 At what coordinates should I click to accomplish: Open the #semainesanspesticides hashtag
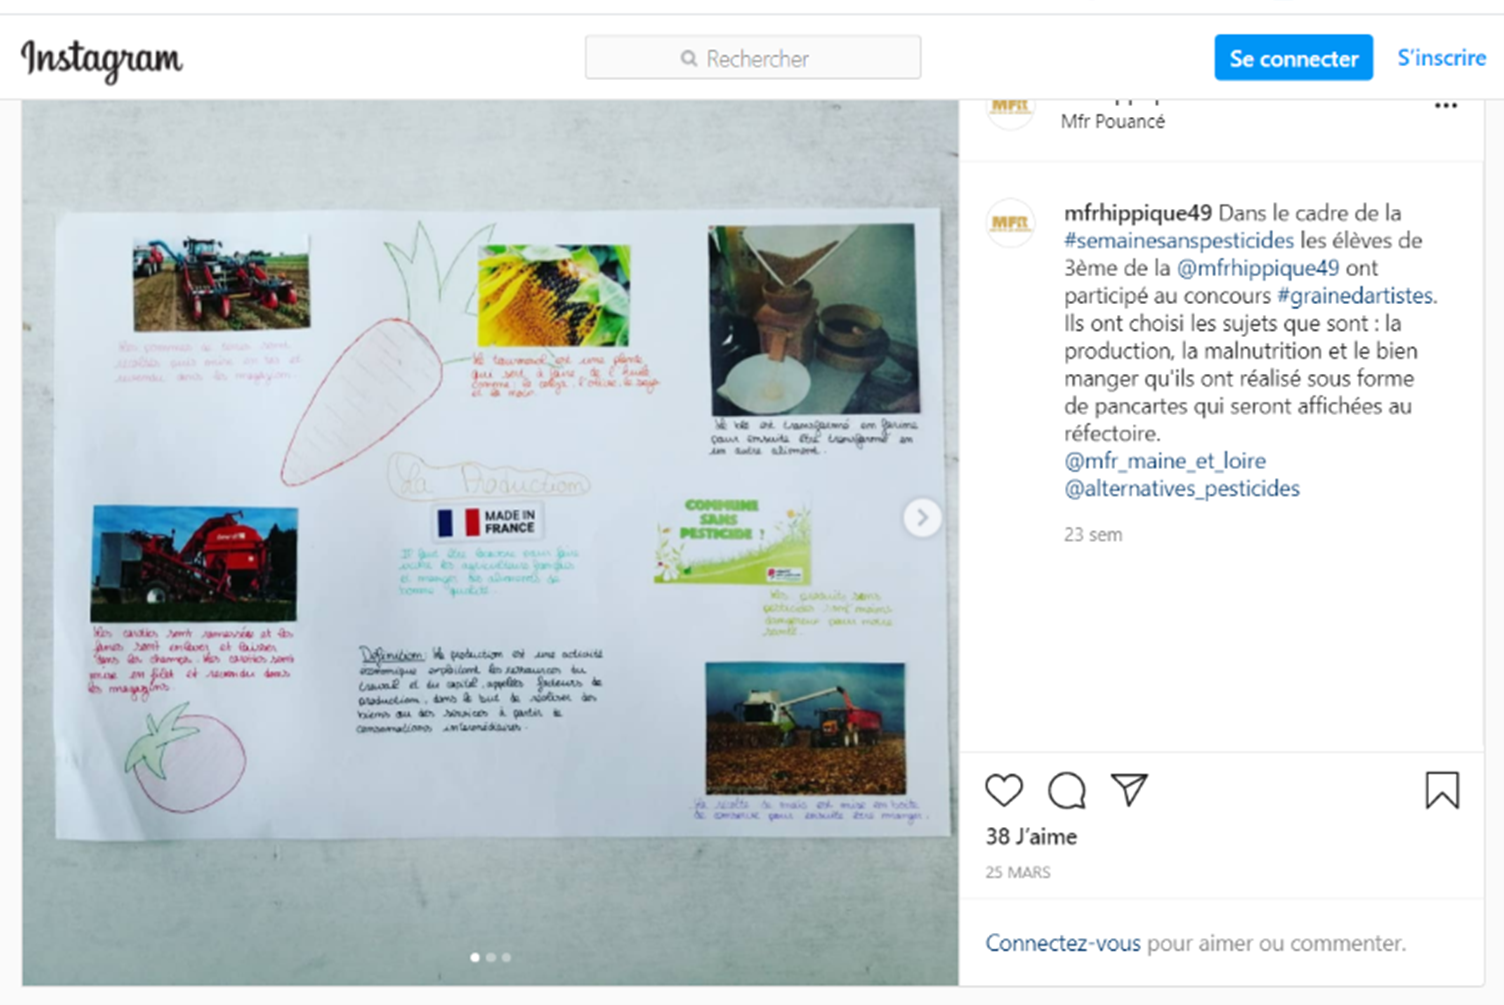1179,240
